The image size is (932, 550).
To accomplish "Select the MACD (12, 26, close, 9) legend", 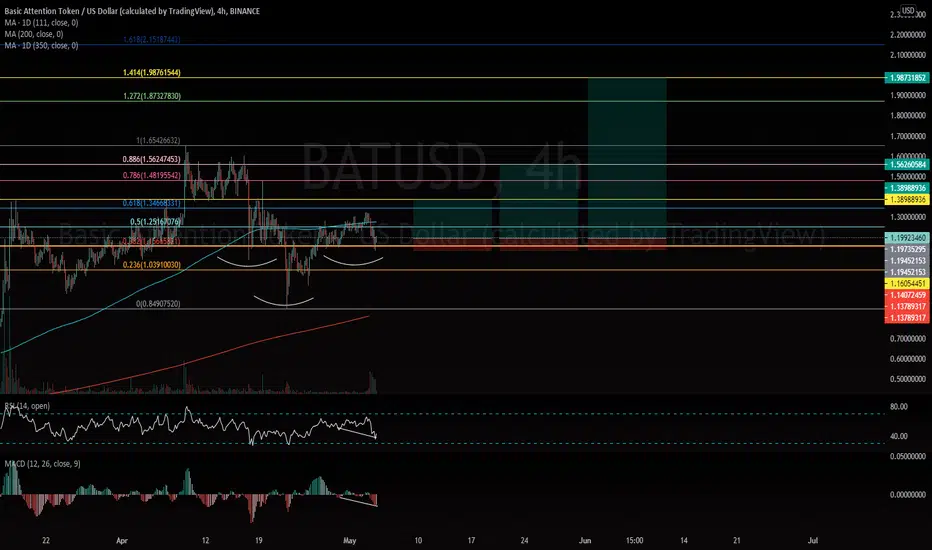I will [x=42, y=464].
